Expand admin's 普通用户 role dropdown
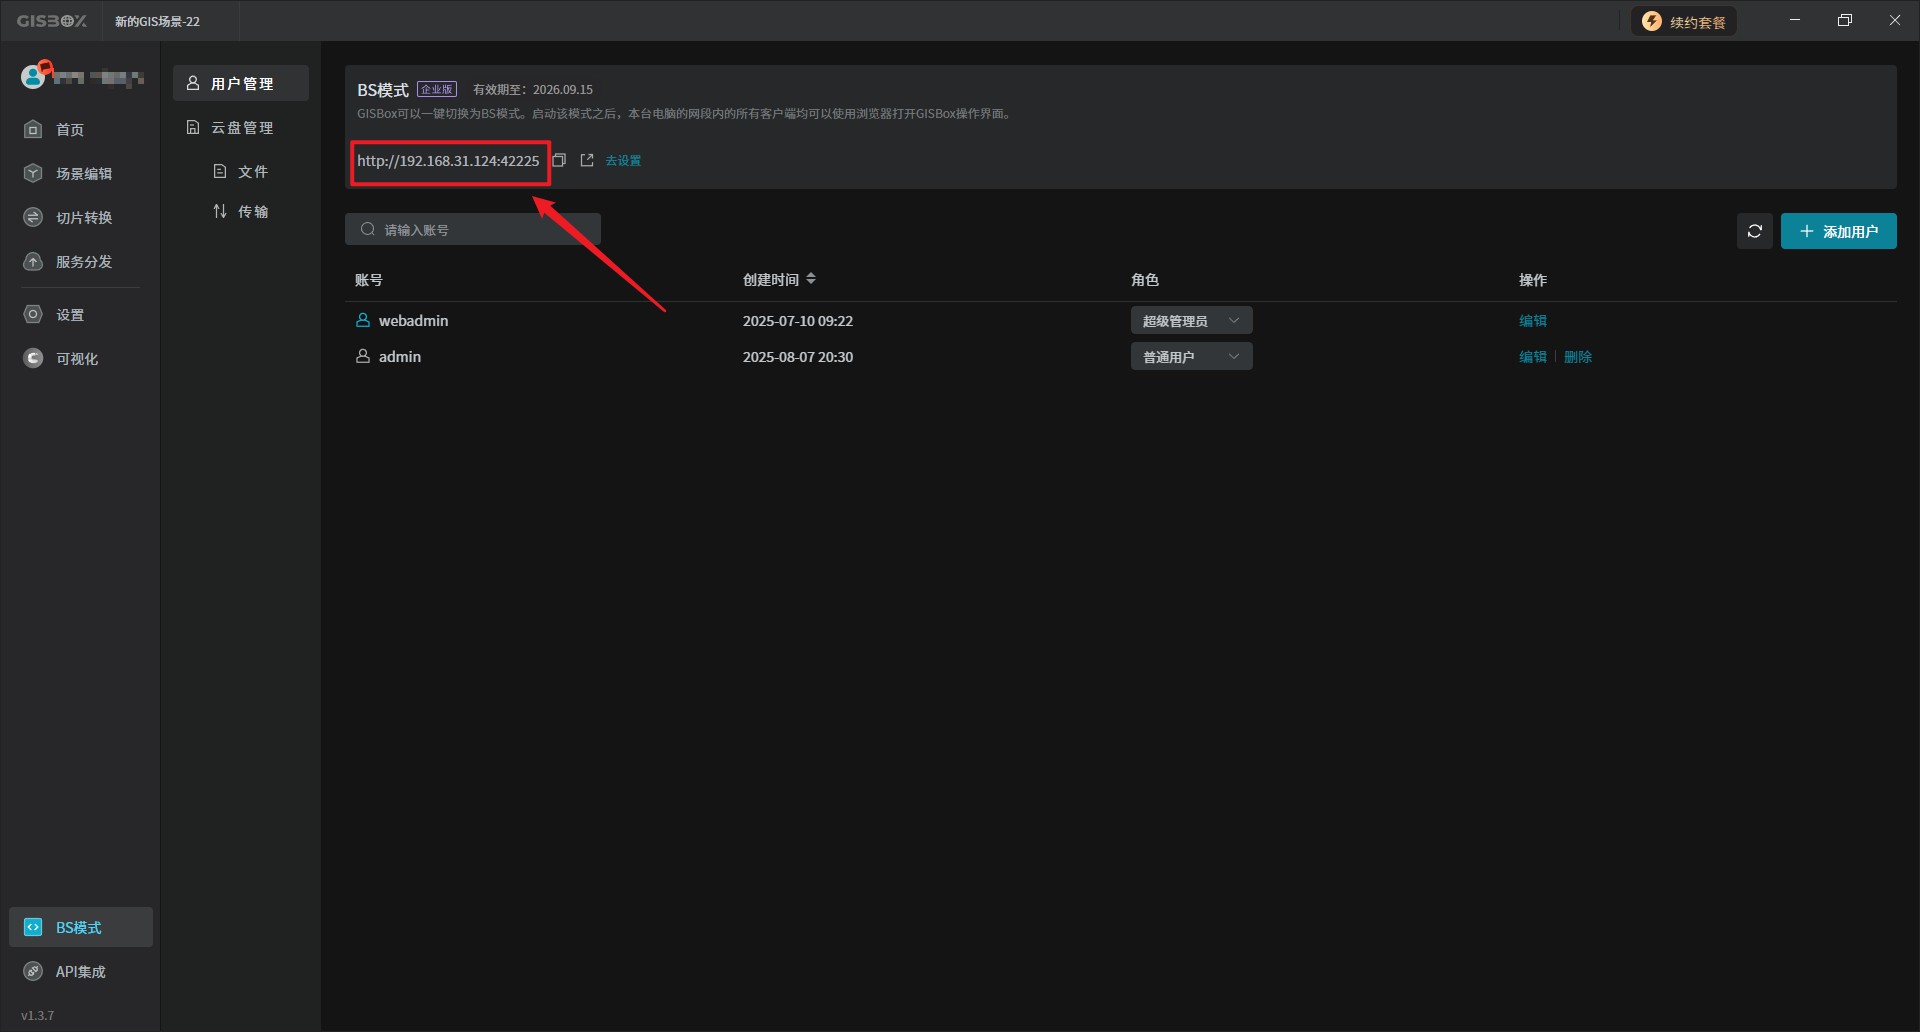The image size is (1920, 1032). point(1191,357)
